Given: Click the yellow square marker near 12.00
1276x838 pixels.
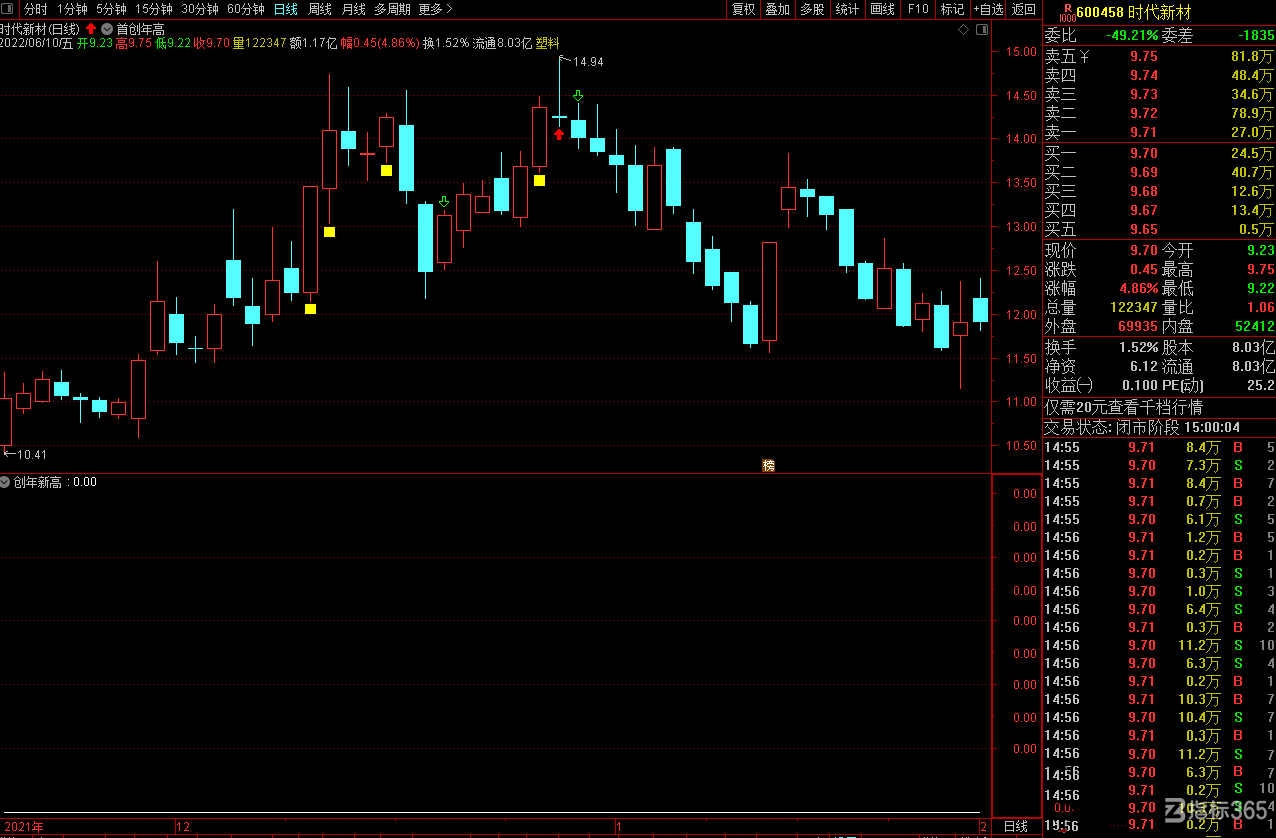Looking at the screenshot, I should click(310, 309).
